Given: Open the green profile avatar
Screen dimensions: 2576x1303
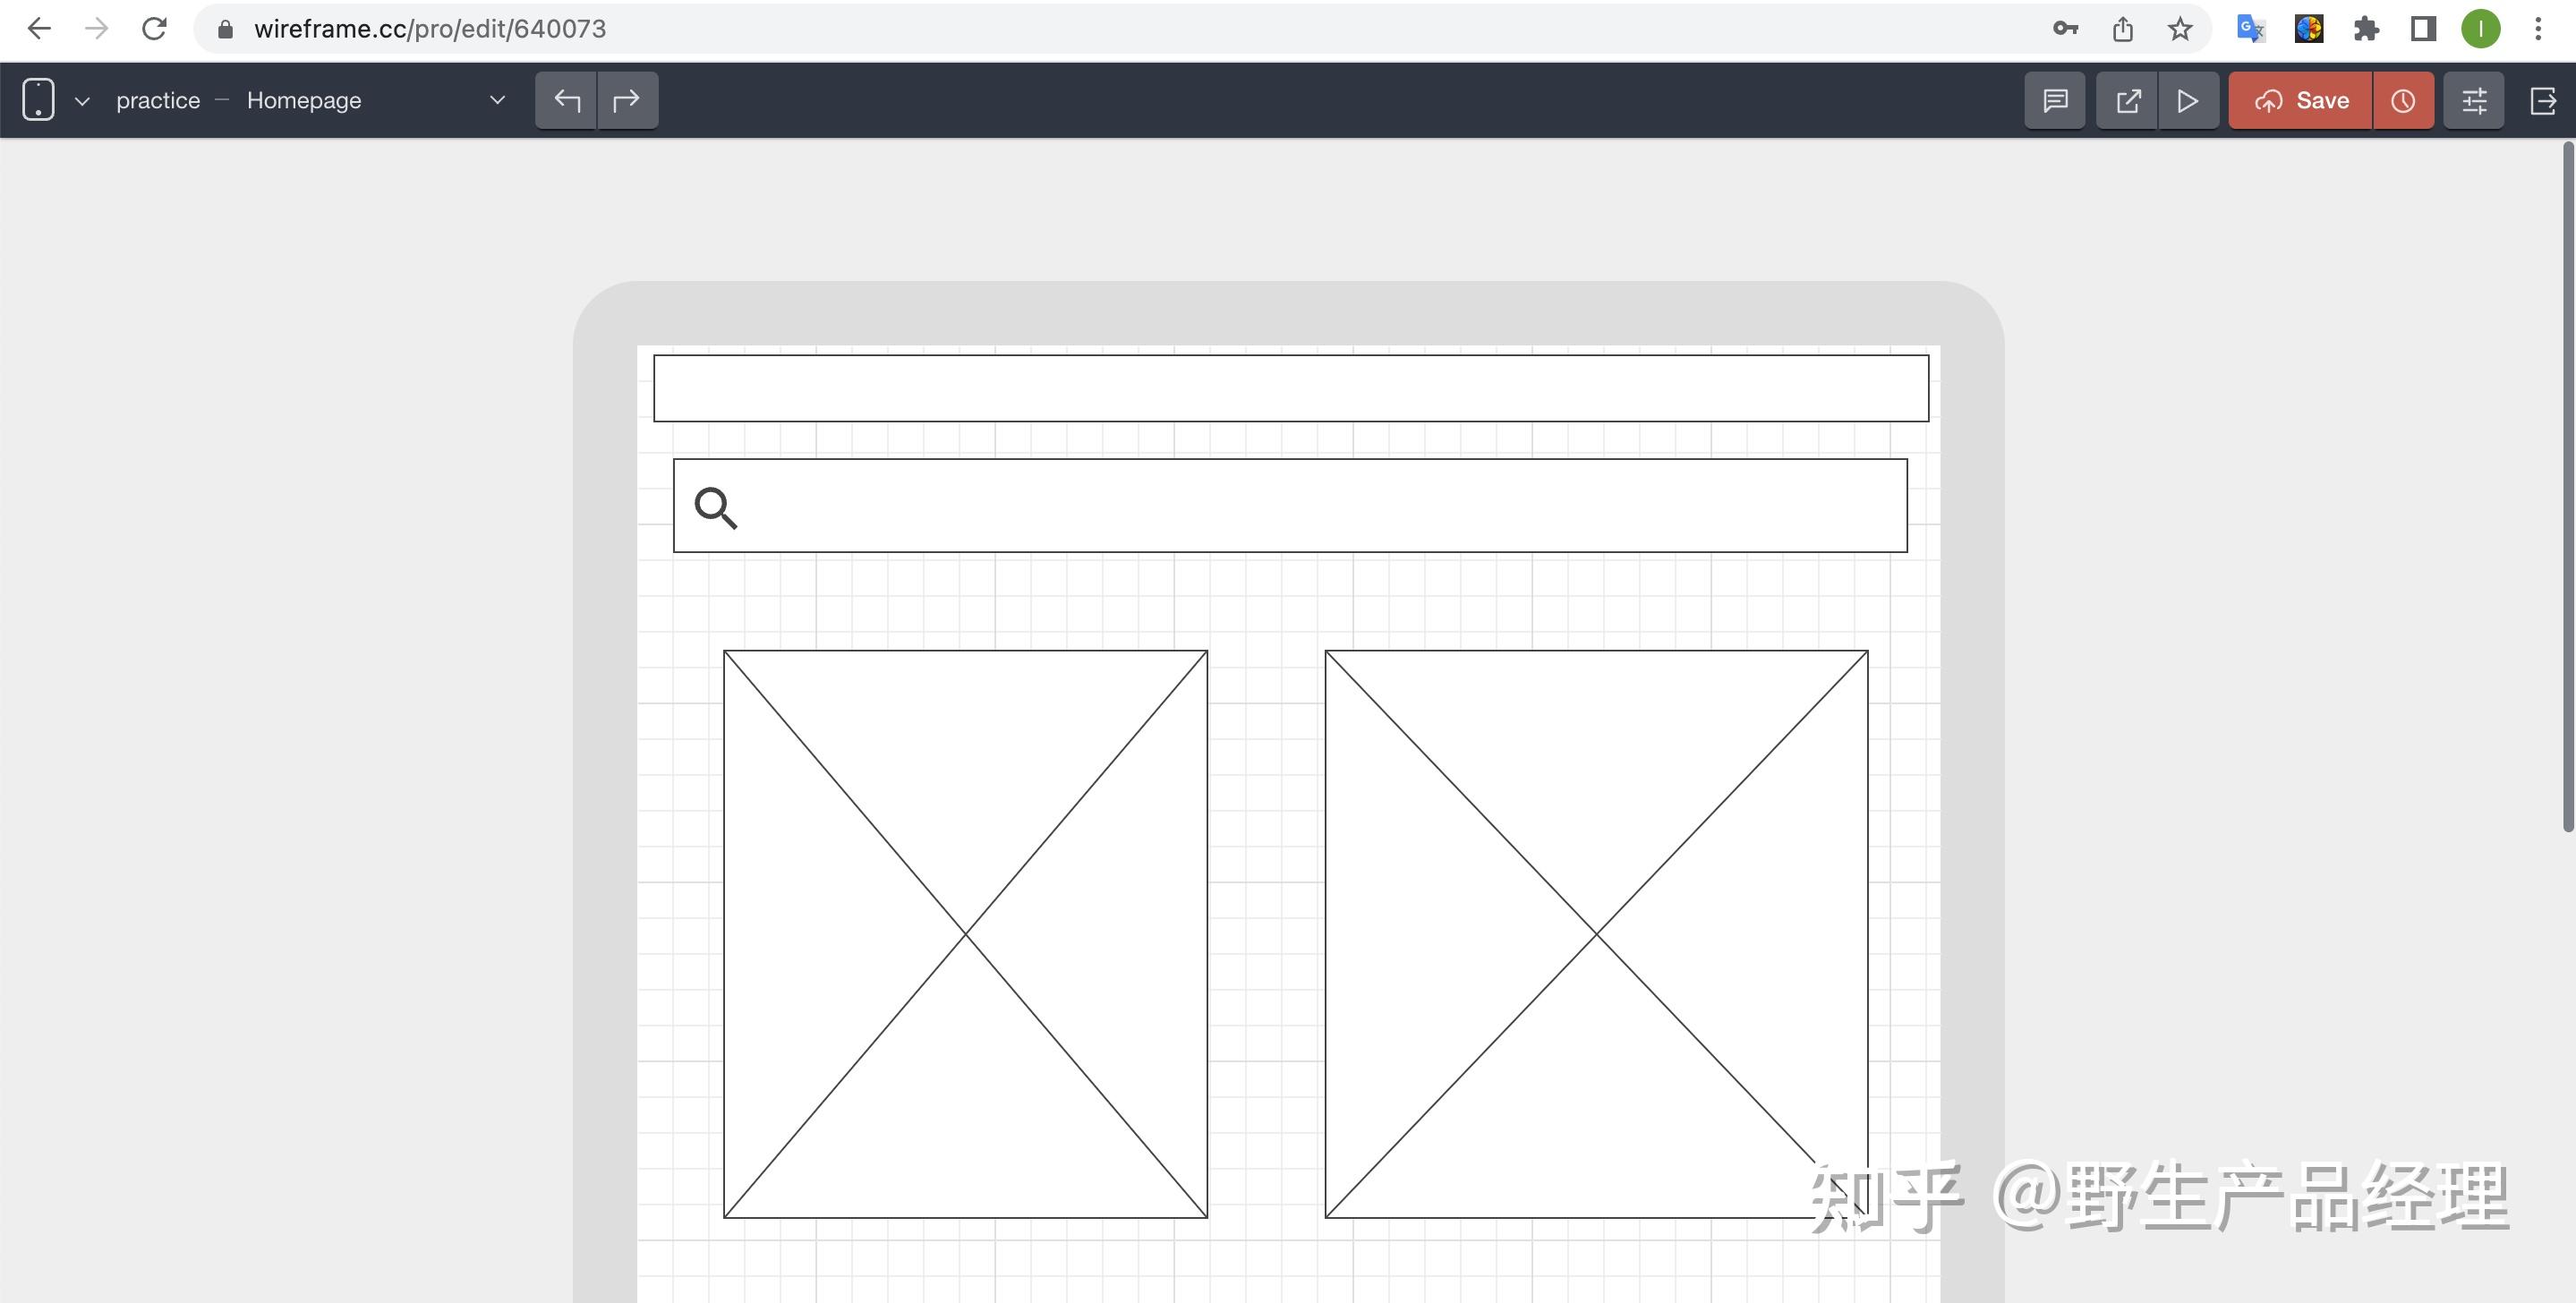Looking at the screenshot, I should coord(2481,29).
